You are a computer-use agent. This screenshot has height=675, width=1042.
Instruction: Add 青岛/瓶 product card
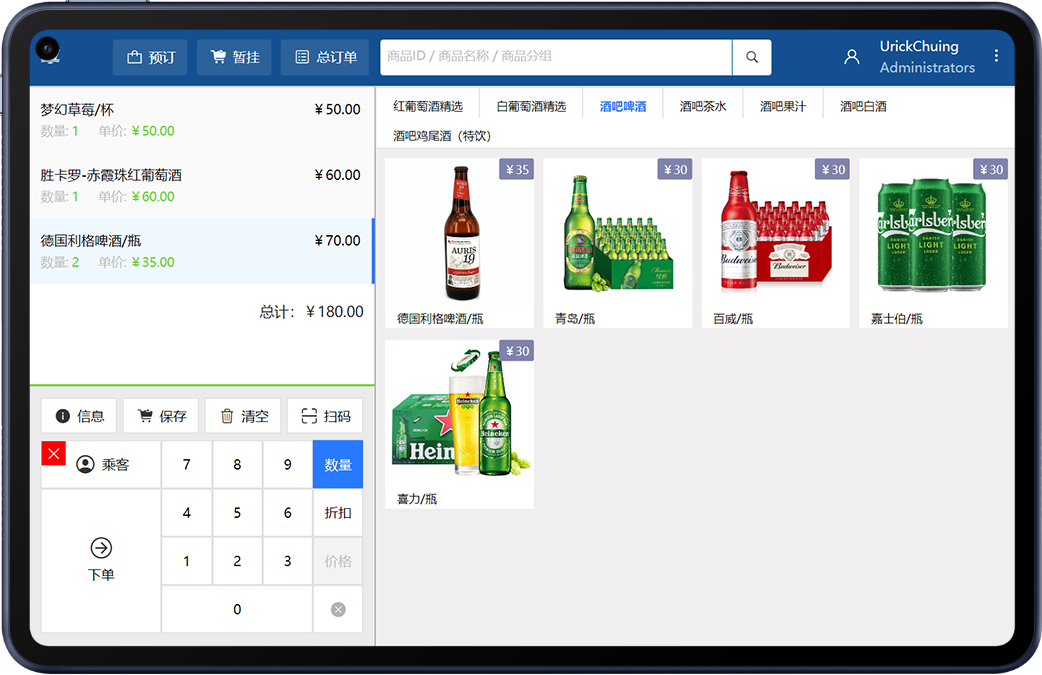click(x=617, y=243)
